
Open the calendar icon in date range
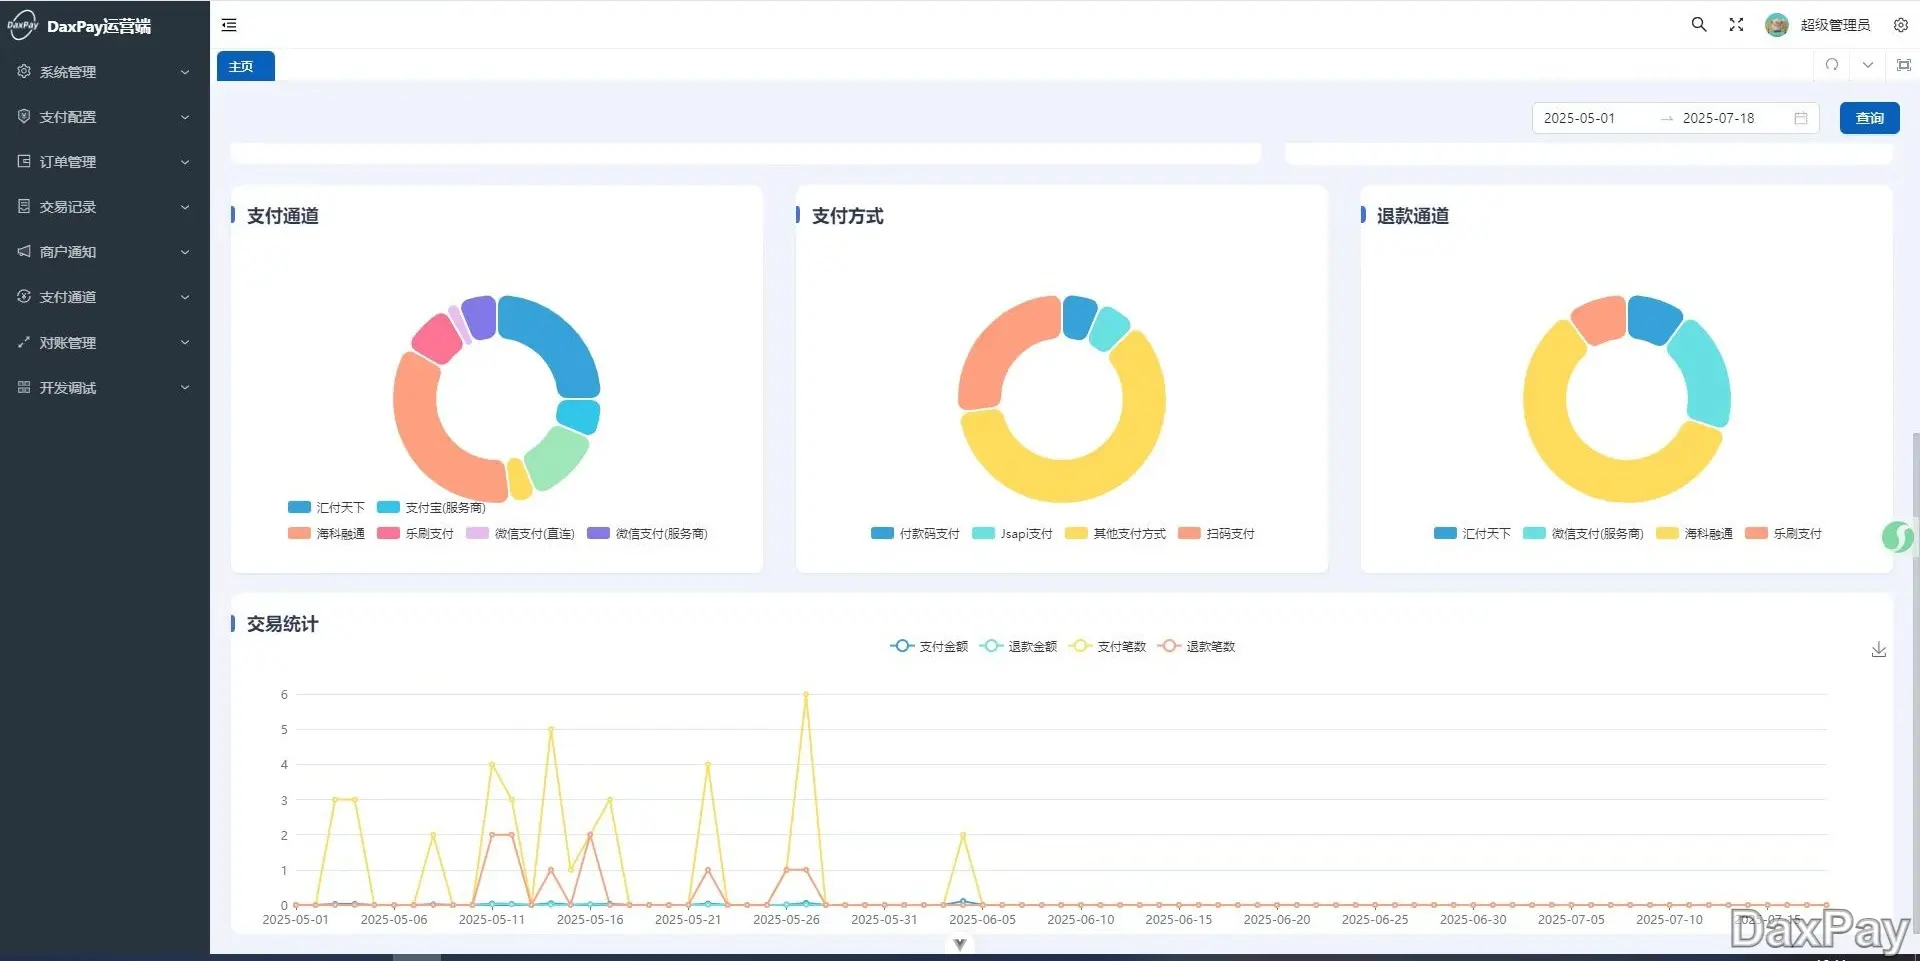click(1800, 118)
